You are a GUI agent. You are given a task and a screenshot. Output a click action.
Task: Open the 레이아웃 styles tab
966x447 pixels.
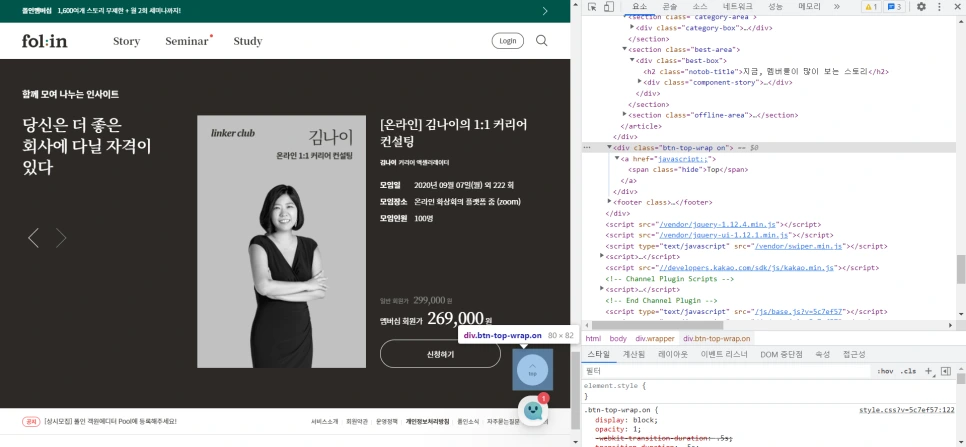(x=673, y=354)
